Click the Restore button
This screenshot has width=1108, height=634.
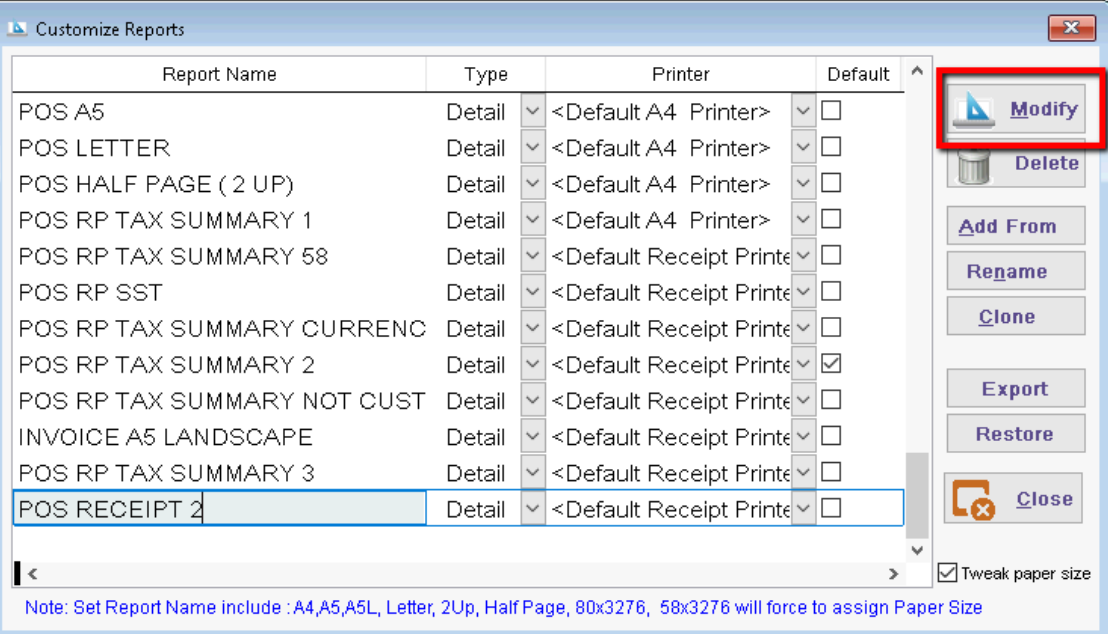1015,434
